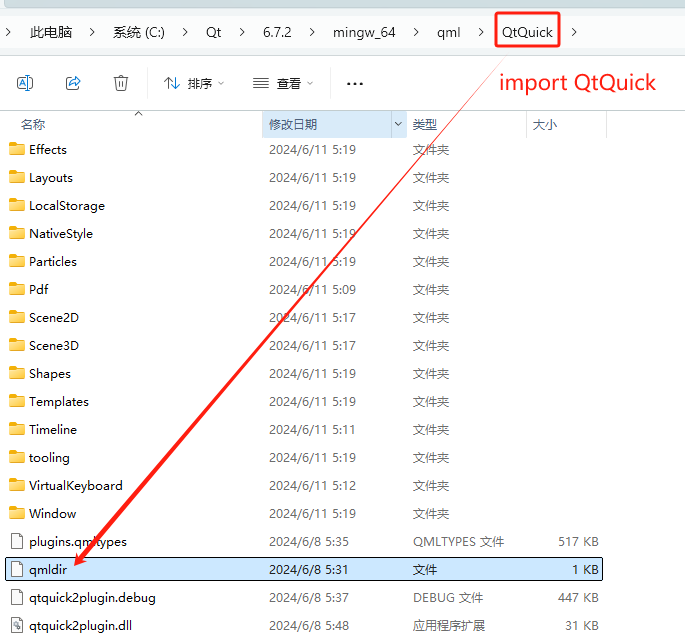
Task: Select the Layouts folder
Action: pyautogui.click(x=51, y=177)
